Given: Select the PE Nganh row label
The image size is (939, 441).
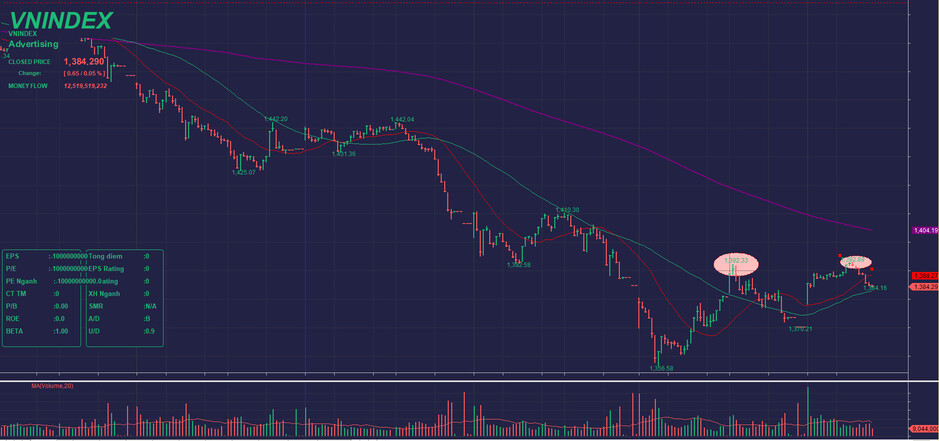Looking at the screenshot, I should (21, 281).
